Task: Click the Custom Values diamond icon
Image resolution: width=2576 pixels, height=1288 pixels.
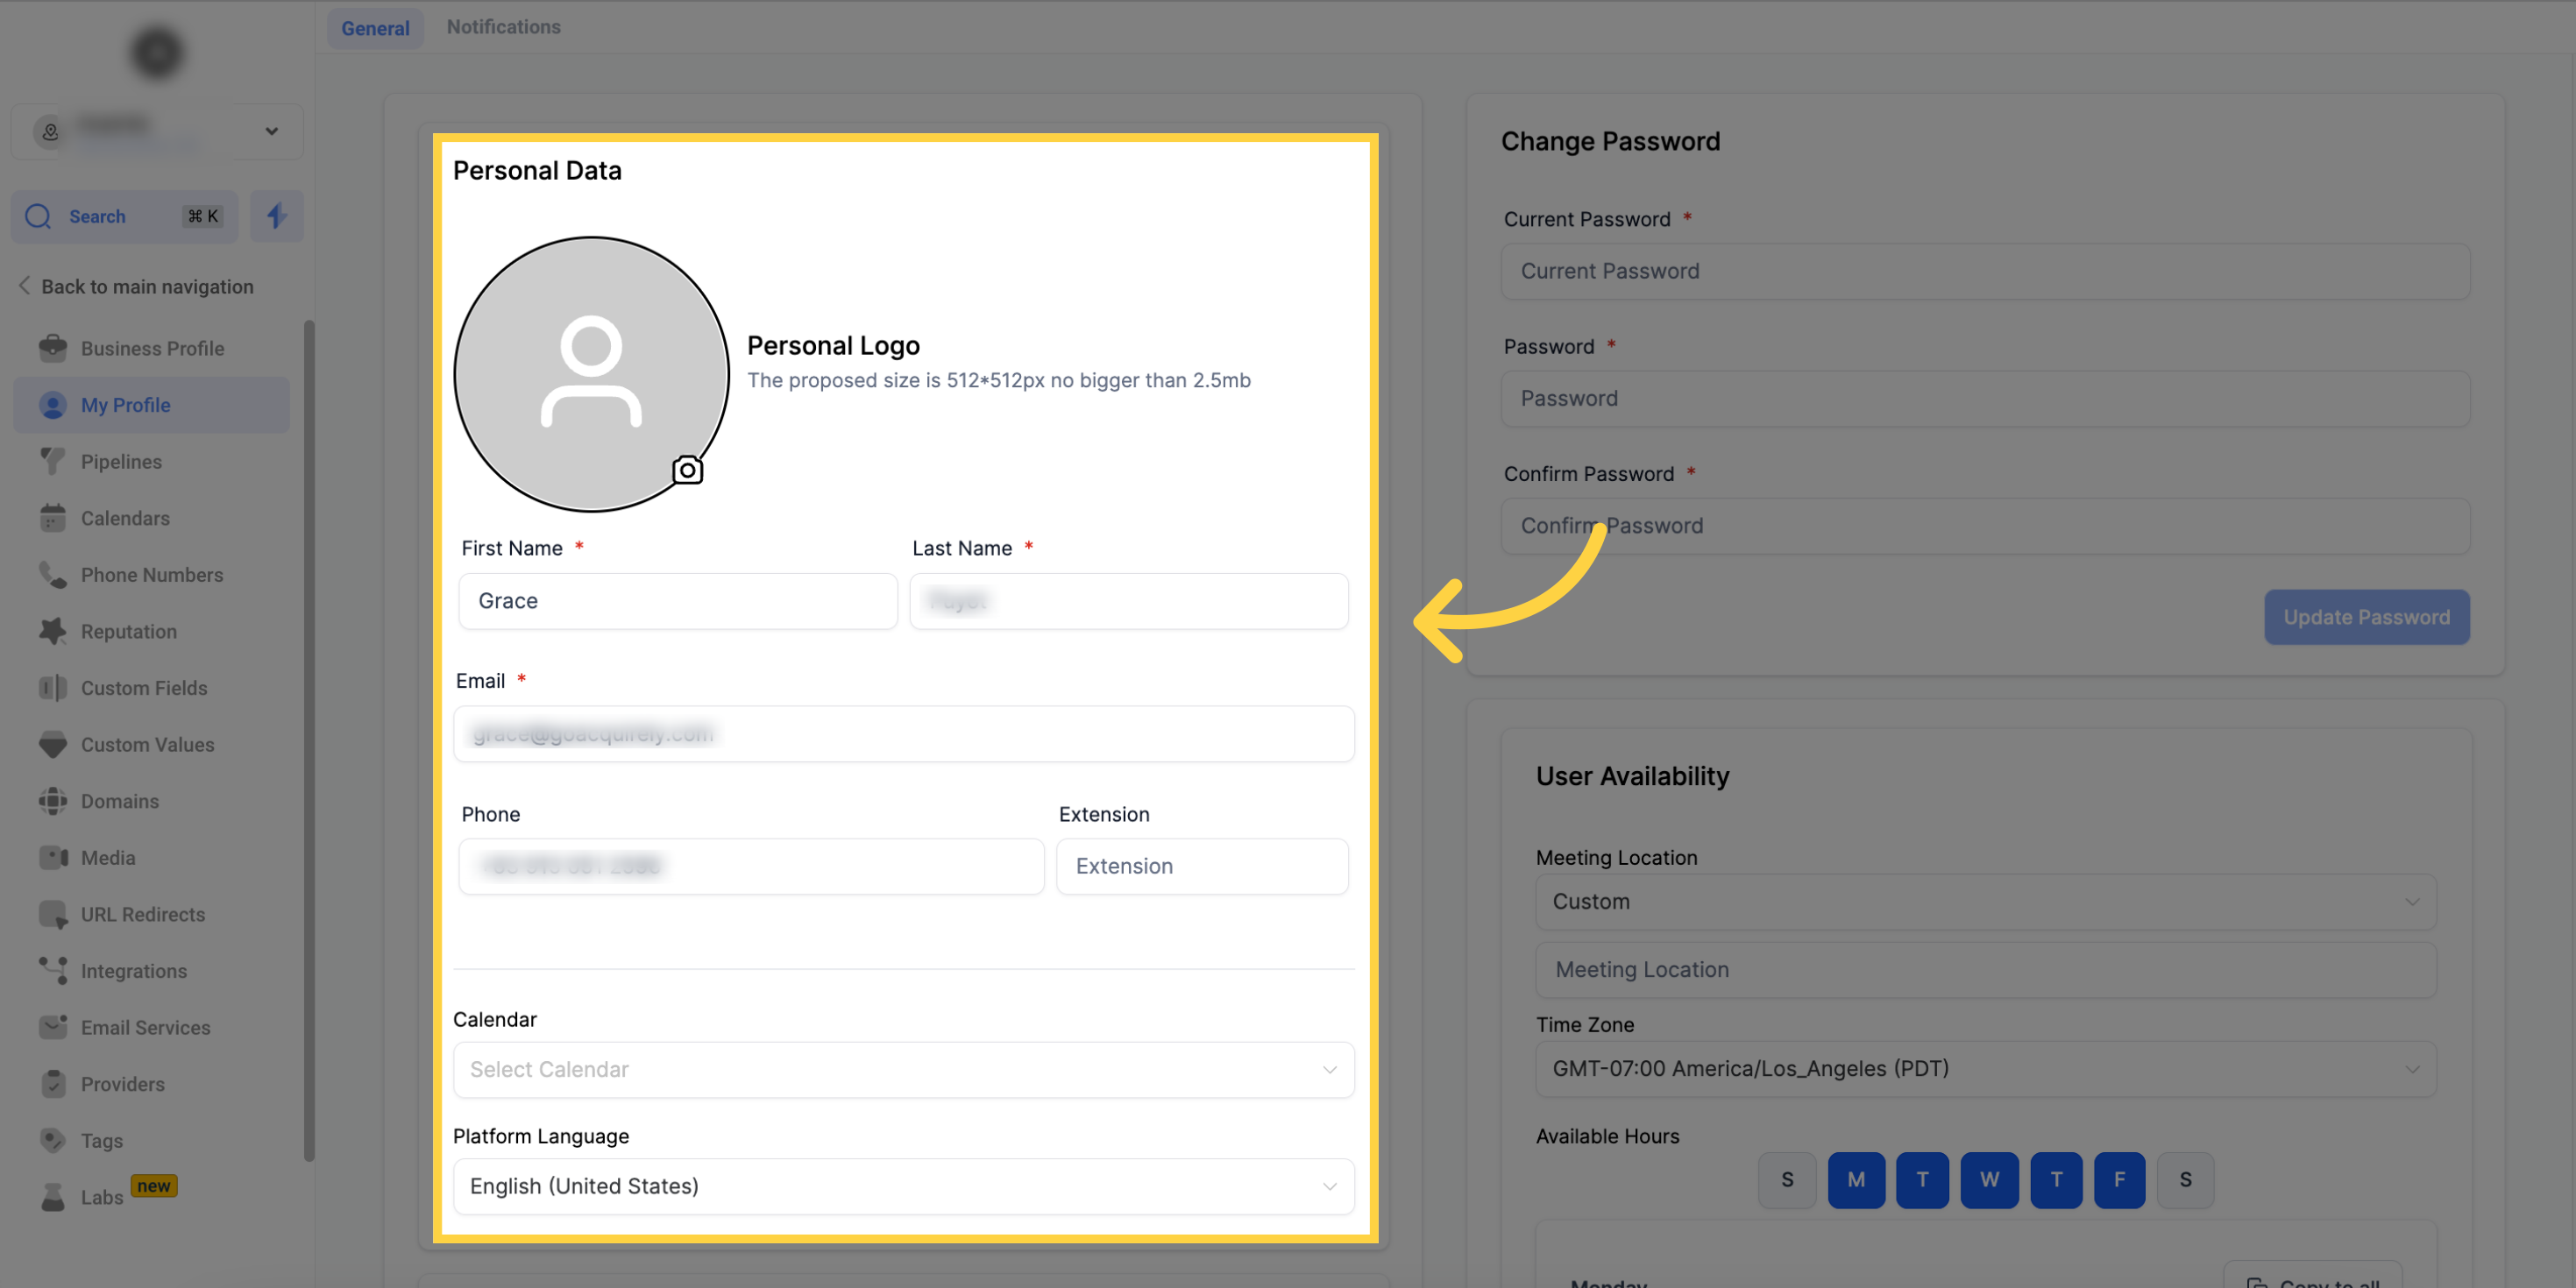Action: 53,744
